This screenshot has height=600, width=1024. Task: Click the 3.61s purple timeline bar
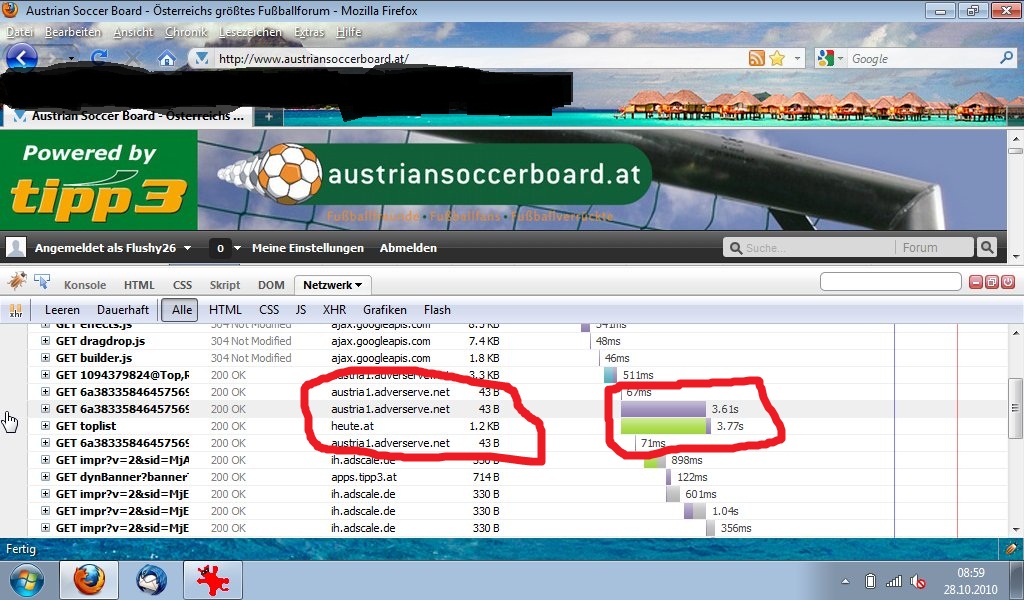[663, 409]
